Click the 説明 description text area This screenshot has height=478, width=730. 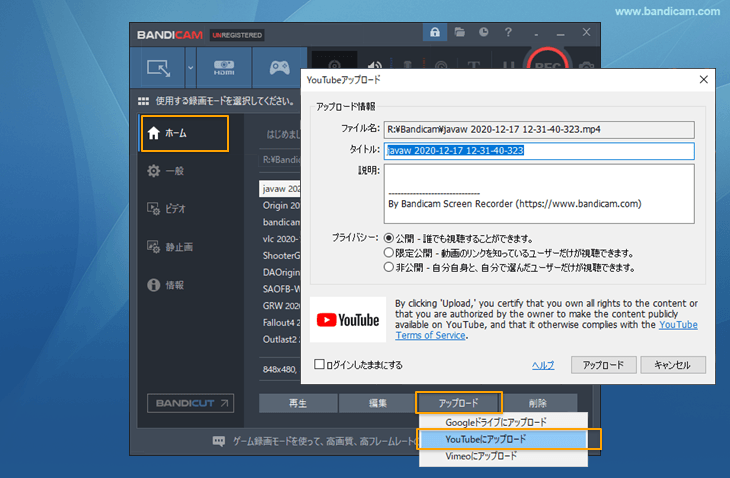[x=539, y=194]
